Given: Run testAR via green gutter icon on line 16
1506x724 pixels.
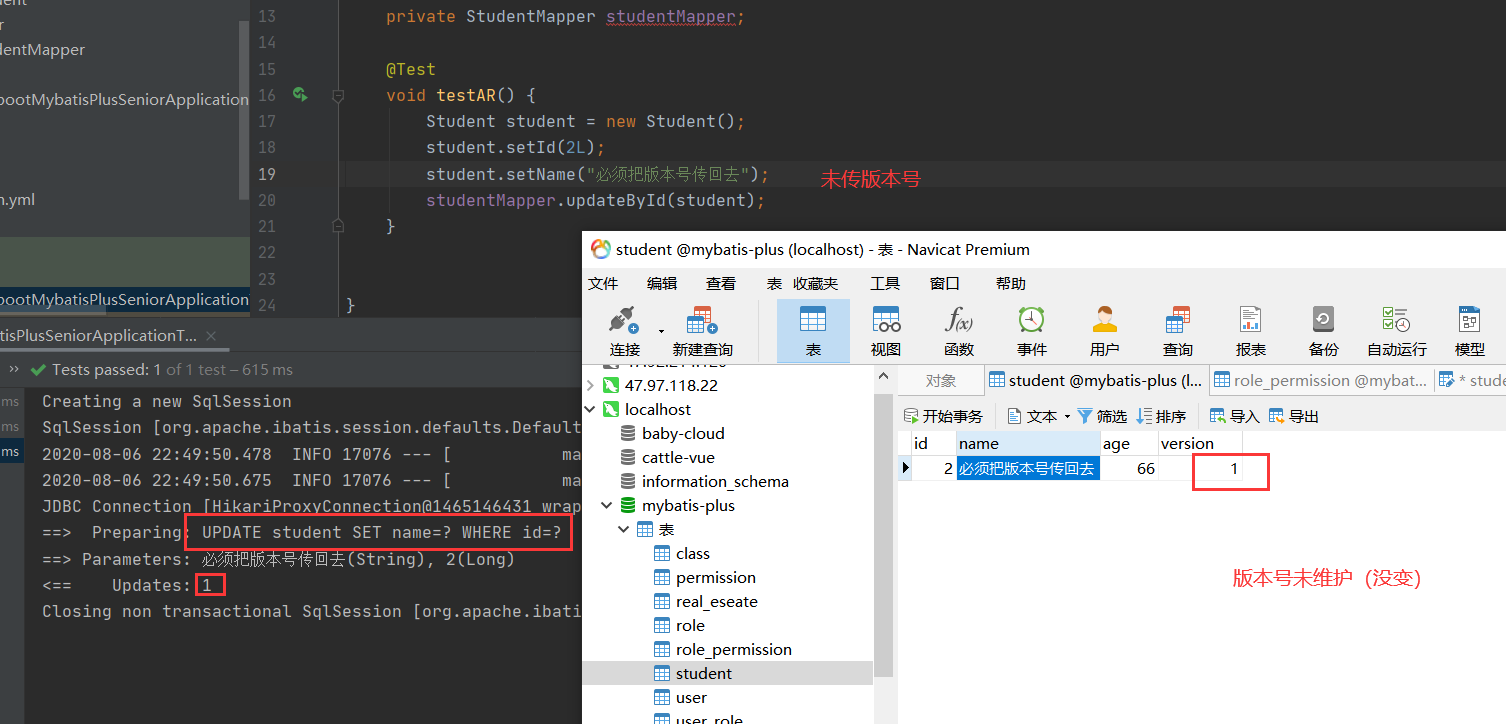Looking at the screenshot, I should pyautogui.click(x=300, y=94).
